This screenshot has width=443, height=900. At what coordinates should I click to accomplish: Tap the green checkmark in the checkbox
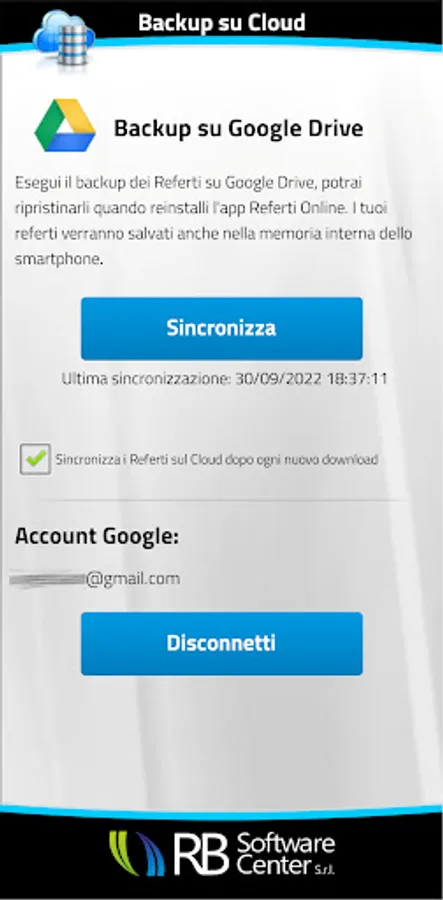(36, 458)
